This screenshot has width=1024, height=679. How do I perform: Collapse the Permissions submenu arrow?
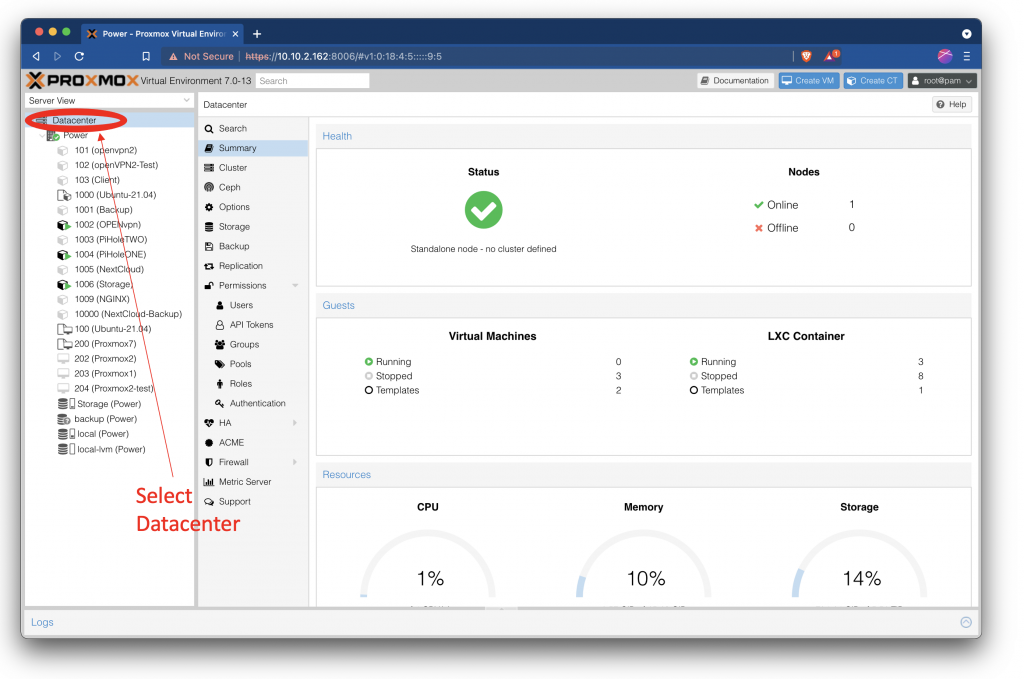295,285
